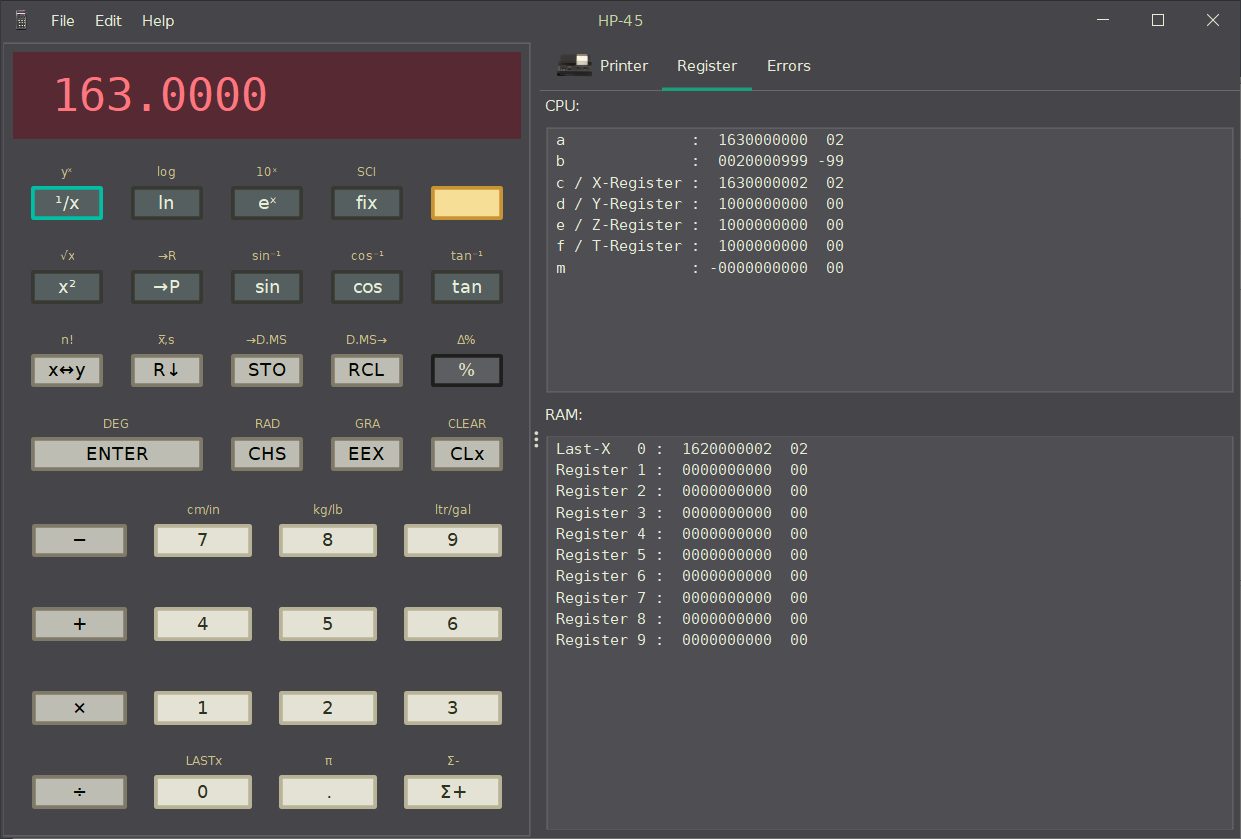Click the ln key
The width and height of the screenshot is (1241, 839).
(x=167, y=203)
